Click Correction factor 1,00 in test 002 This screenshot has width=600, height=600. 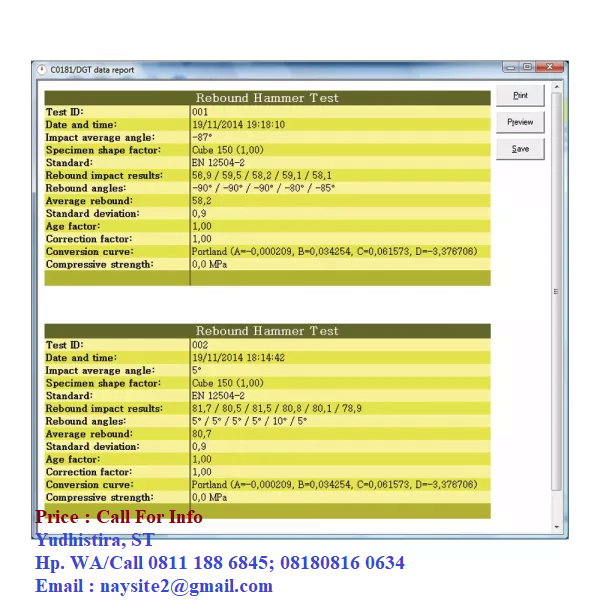(x=202, y=472)
